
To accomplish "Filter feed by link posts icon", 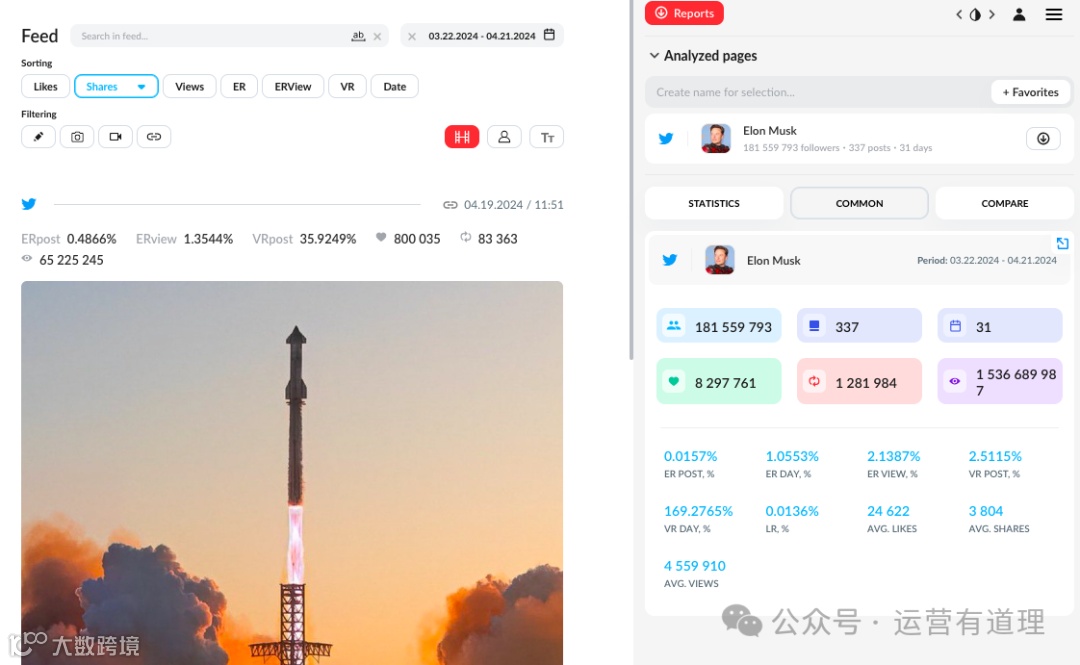I will click(154, 136).
